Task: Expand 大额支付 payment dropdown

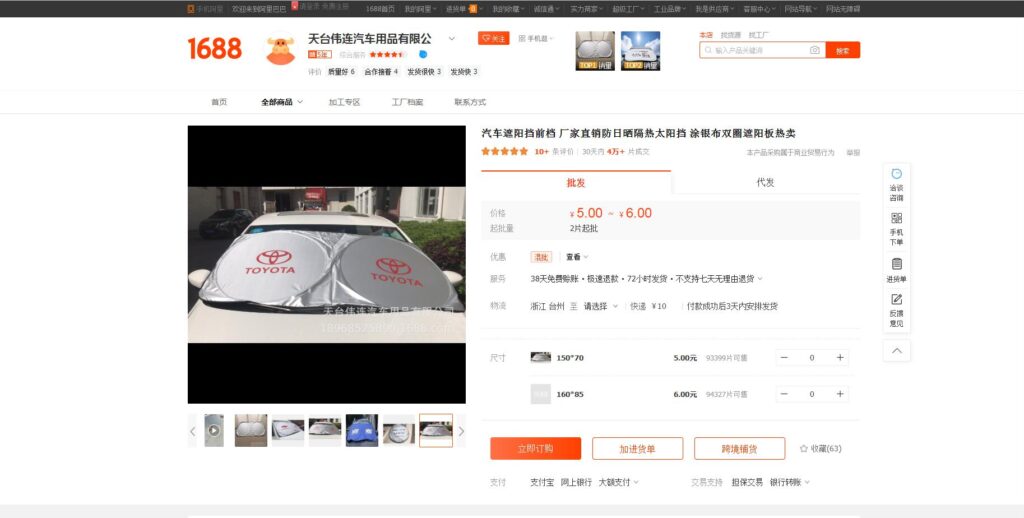Action: pyautogui.click(x=618, y=482)
